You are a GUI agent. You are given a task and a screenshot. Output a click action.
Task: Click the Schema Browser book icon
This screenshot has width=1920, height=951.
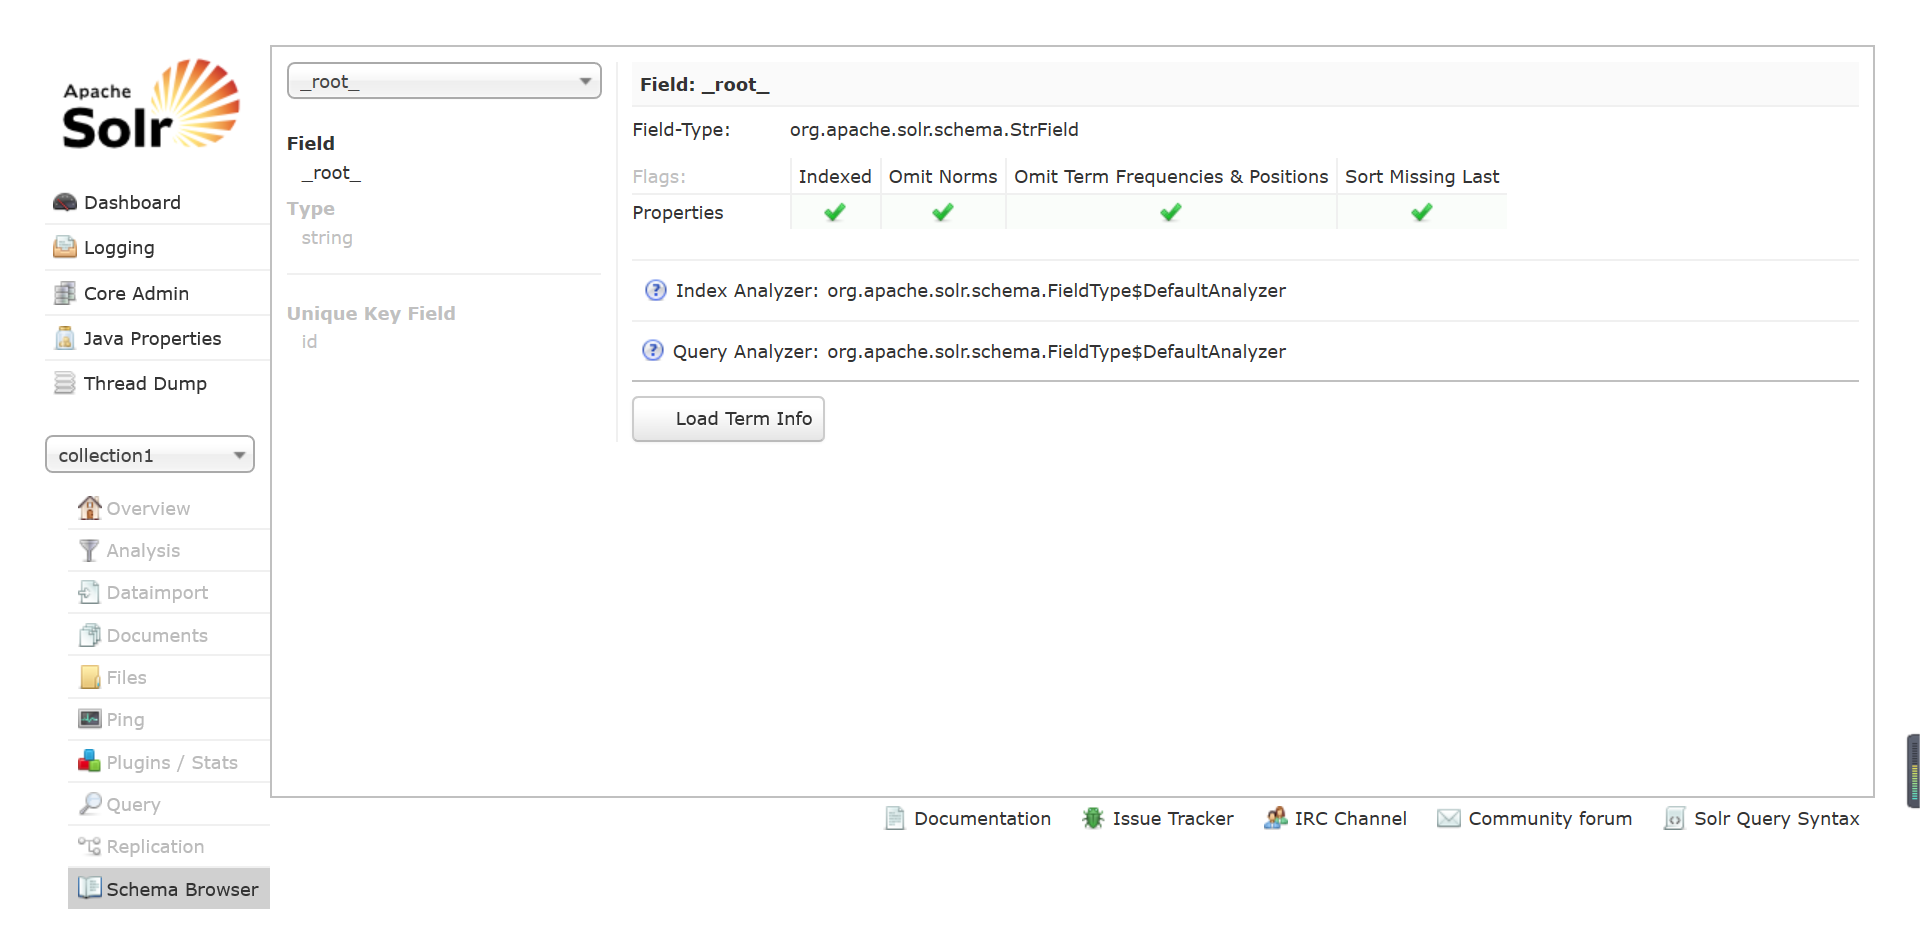pyautogui.click(x=90, y=888)
